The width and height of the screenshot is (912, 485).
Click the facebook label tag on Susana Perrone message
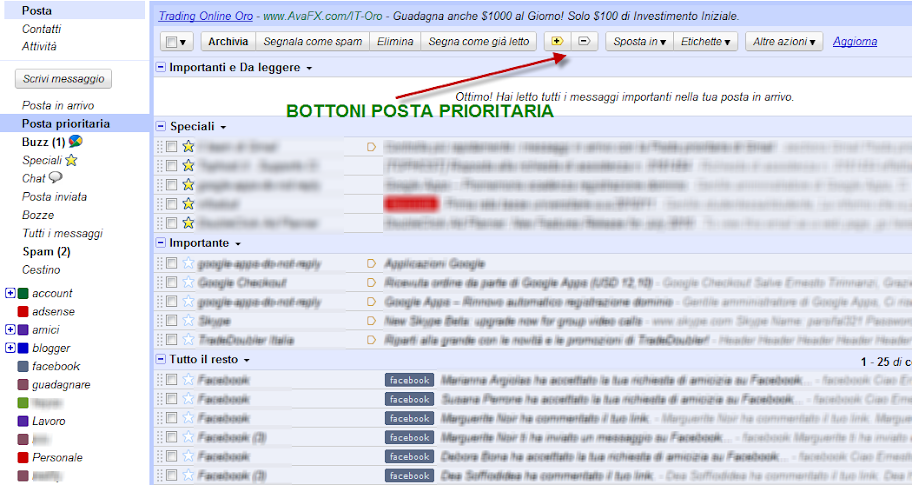[409, 400]
